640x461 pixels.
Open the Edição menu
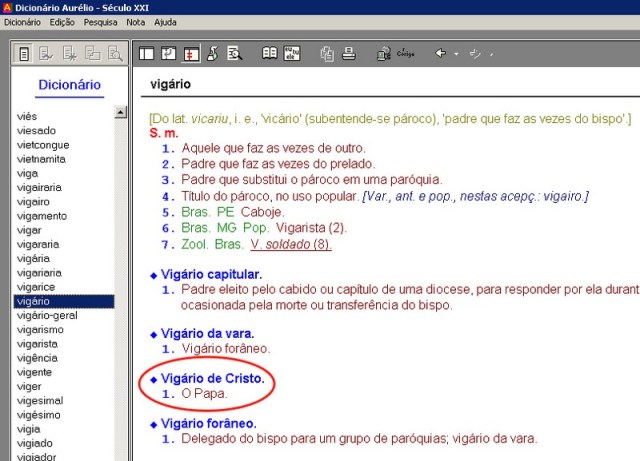click(61, 21)
